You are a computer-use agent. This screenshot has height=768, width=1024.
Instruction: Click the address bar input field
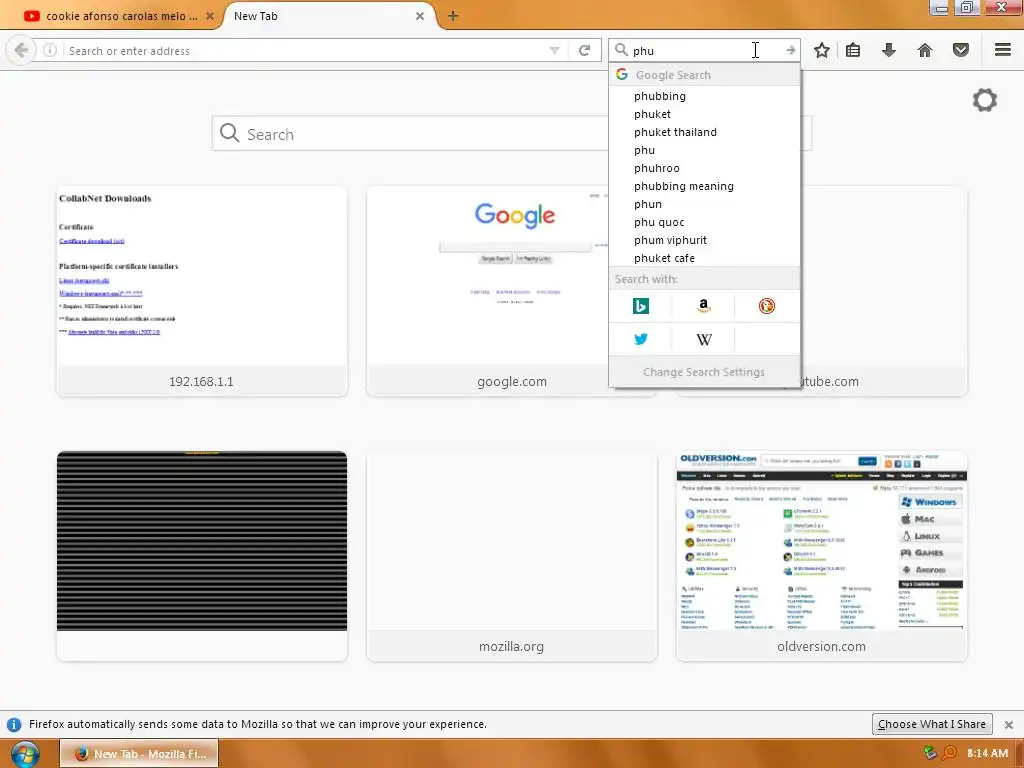(307, 50)
